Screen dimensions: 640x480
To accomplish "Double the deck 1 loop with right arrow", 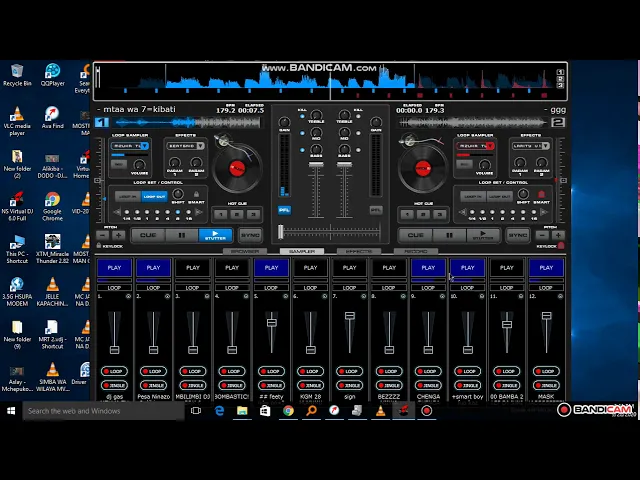I will tap(199, 212).
